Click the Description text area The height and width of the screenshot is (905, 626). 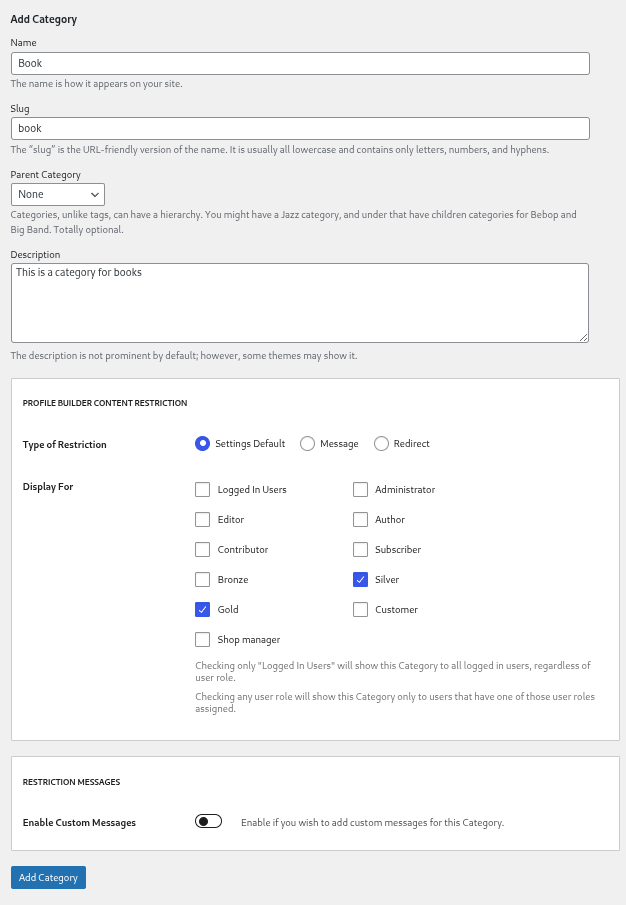tap(300, 300)
